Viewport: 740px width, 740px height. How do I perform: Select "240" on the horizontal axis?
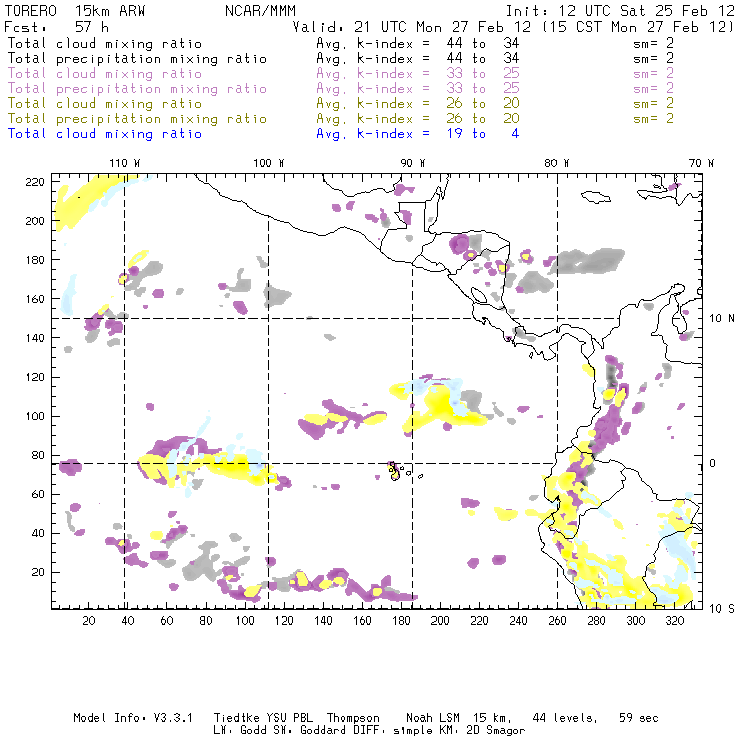coord(518,621)
